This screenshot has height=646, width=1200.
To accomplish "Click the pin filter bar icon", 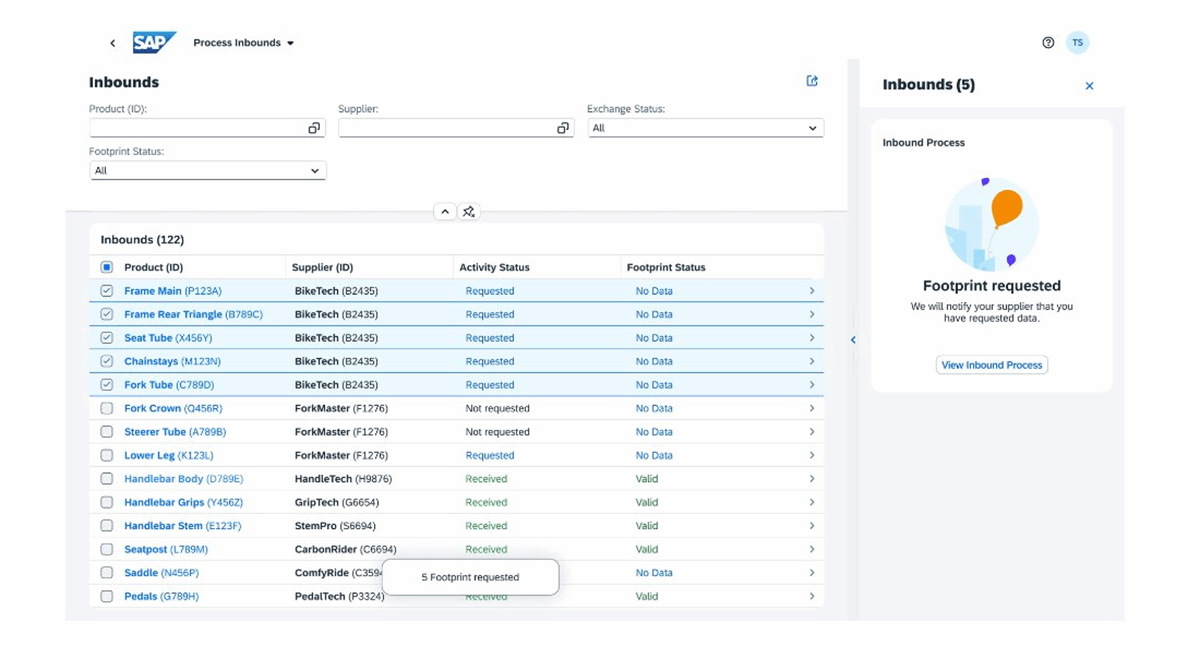I will click(x=469, y=212).
